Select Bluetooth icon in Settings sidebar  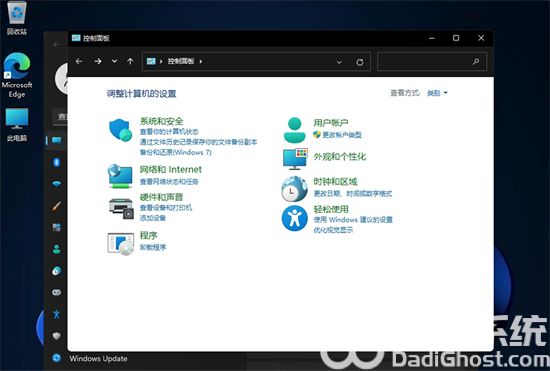pos(56,162)
